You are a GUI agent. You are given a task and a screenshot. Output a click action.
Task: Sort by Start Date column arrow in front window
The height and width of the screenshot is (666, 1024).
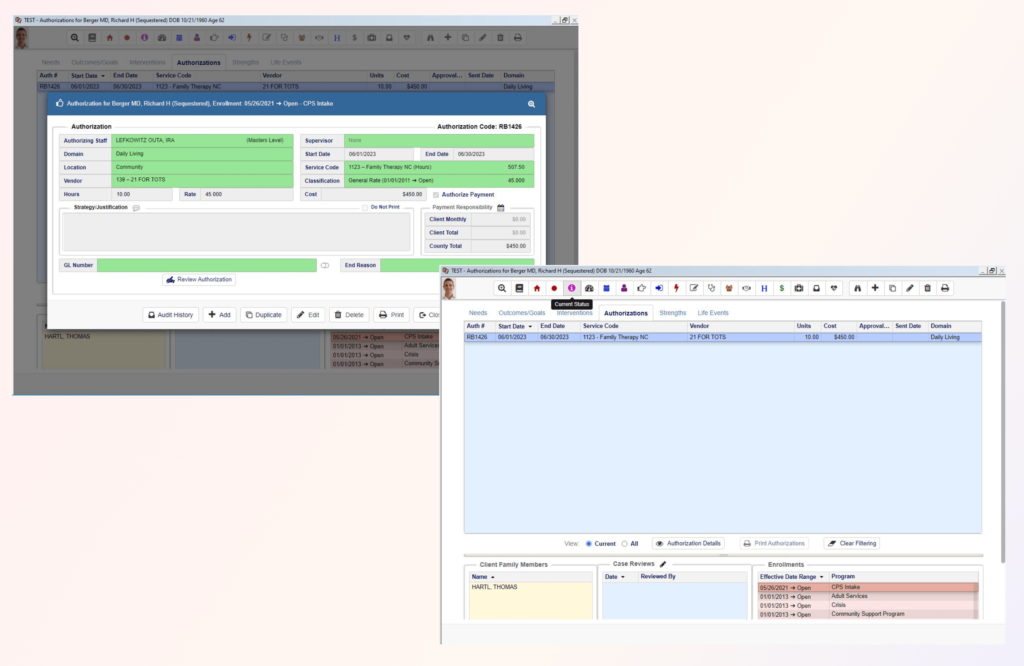tap(529, 326)
